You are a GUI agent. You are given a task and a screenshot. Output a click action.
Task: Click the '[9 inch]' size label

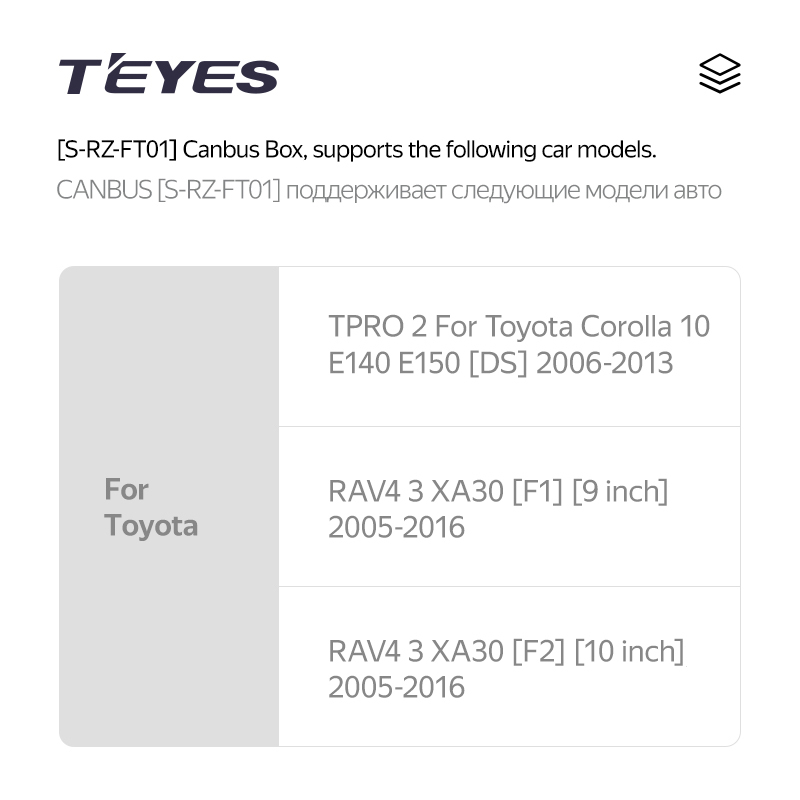tap(620, 491)
